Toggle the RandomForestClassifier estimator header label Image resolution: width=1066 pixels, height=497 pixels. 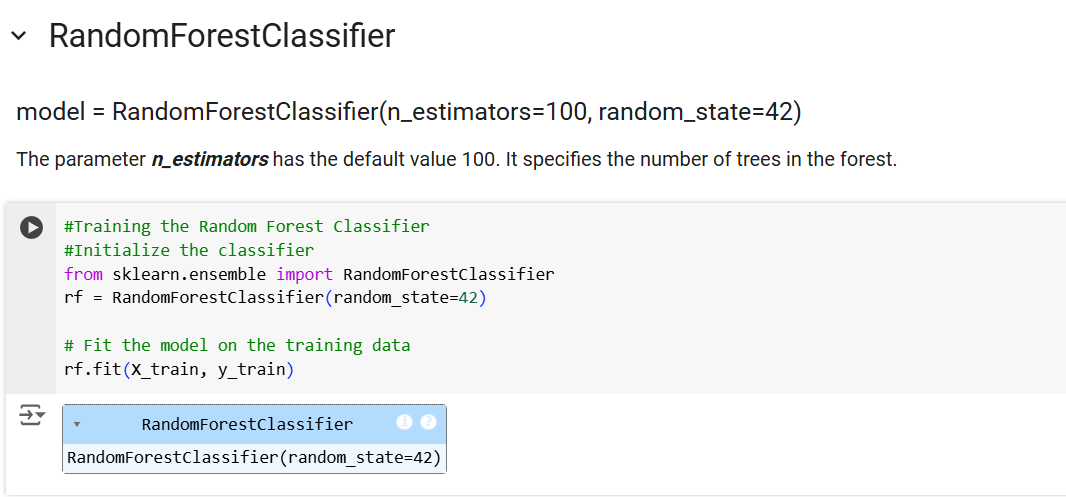click(x=247, y=424)
